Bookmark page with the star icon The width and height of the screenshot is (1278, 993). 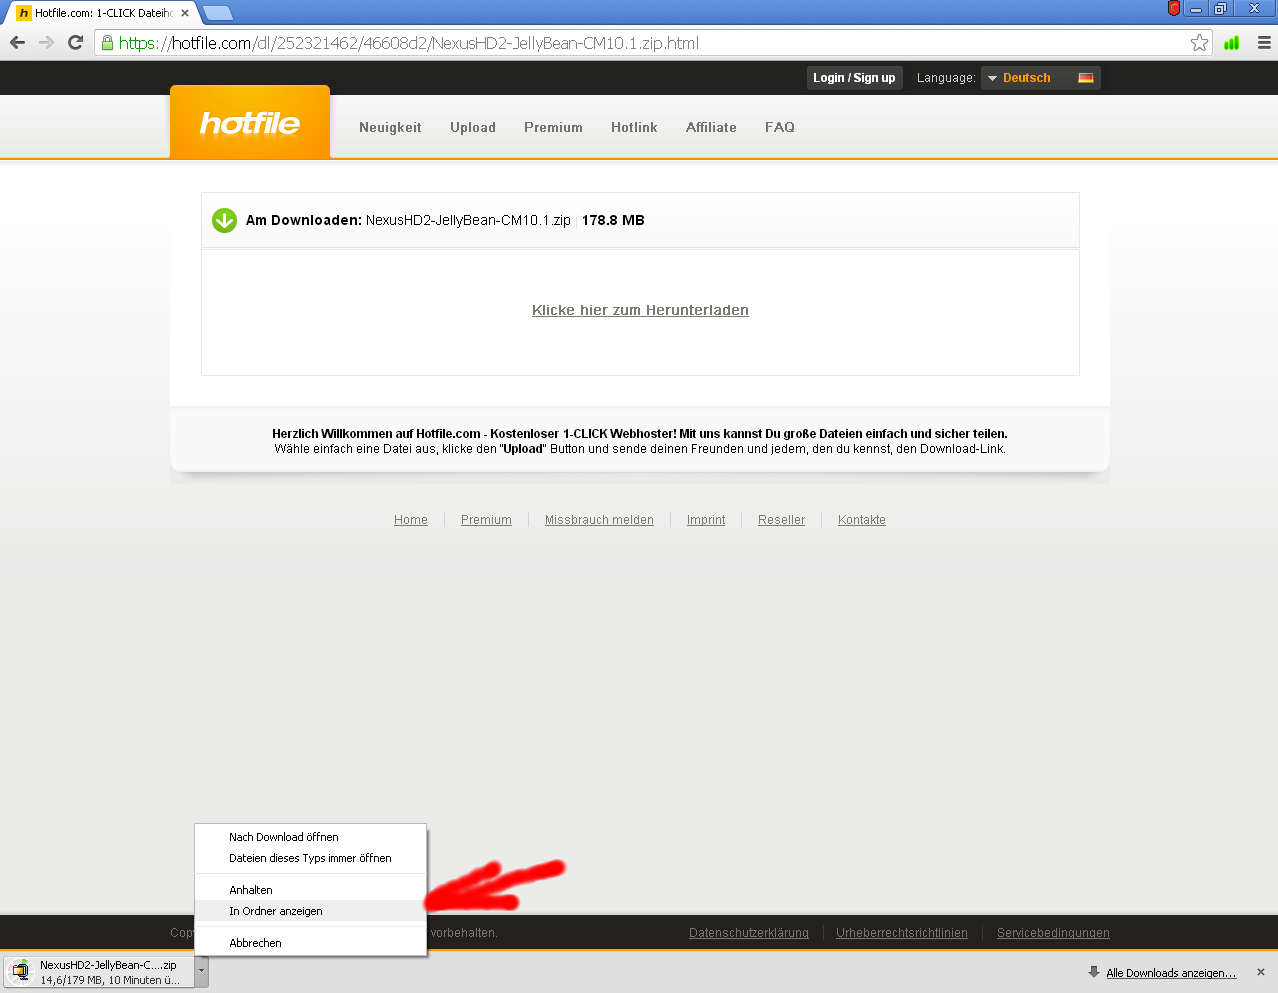(1199, 43)
